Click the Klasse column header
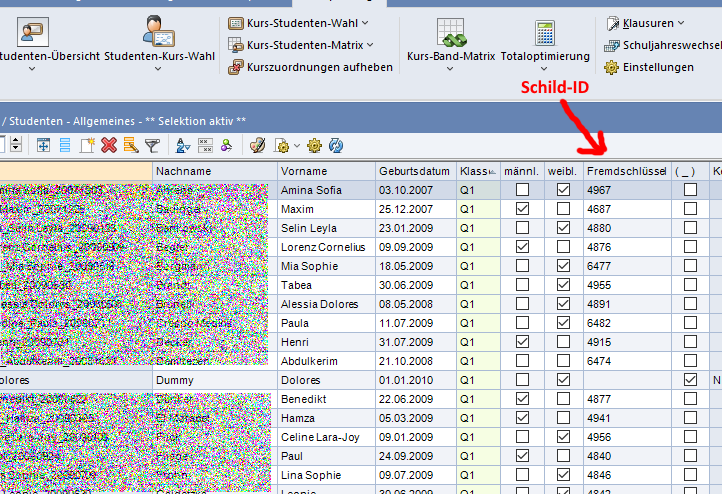722x494 pixels. (x=478, y=171)
